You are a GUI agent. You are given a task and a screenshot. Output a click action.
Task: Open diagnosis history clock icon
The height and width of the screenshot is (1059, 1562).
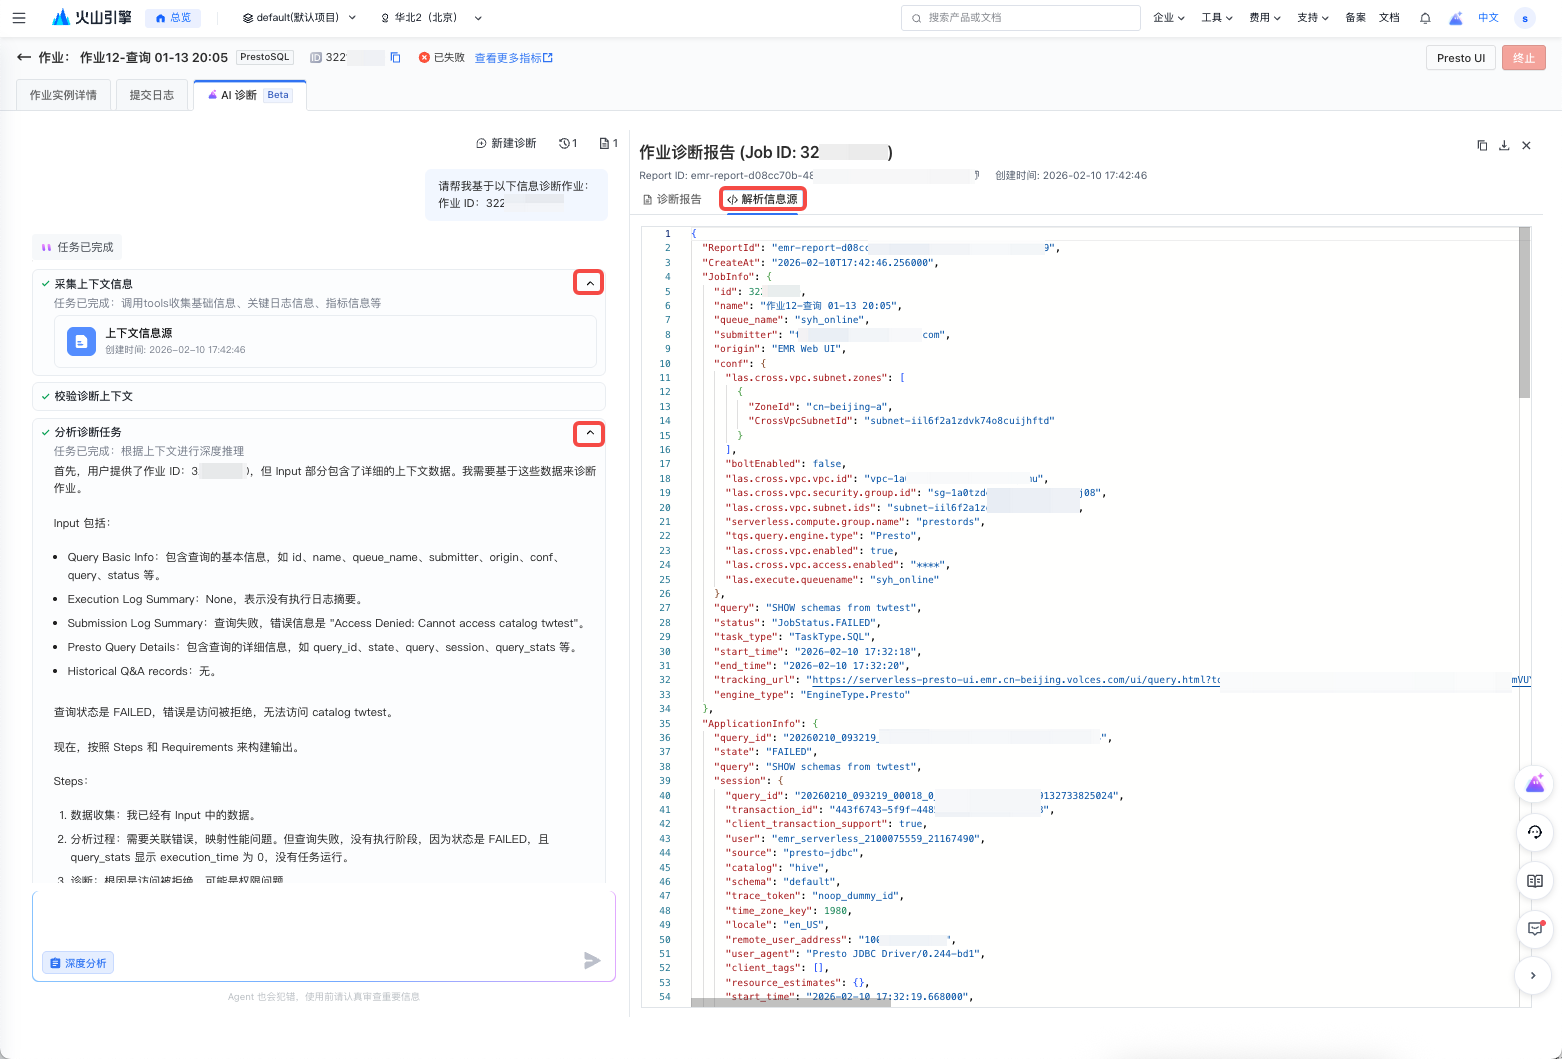coord(567,144)
